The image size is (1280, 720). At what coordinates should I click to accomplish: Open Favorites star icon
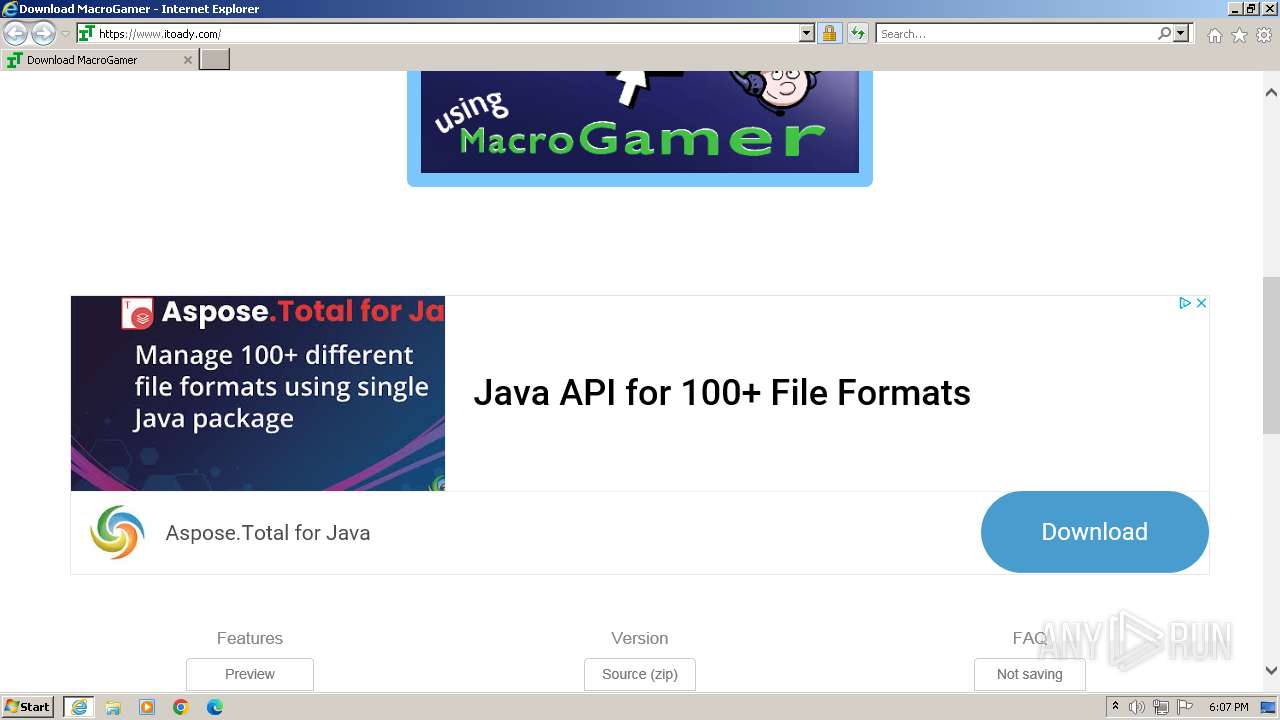1239,35
